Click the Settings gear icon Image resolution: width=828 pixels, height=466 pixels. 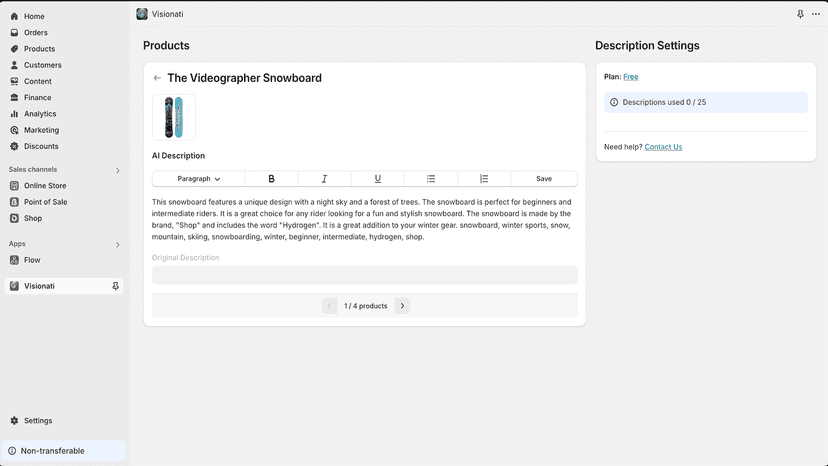click(14, 421)
